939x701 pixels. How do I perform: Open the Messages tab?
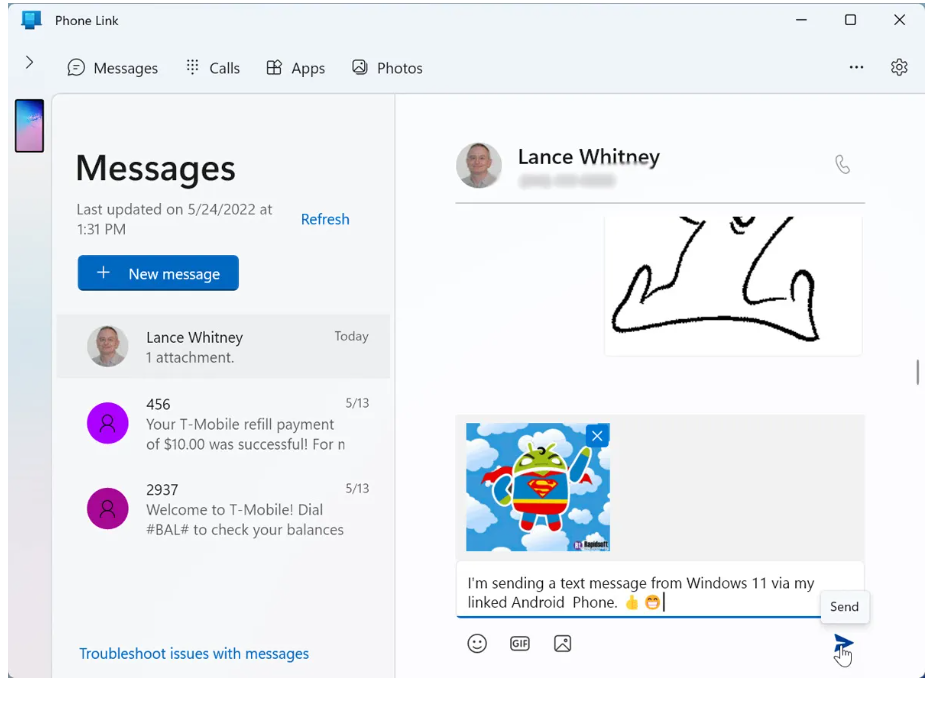point(113,68)
